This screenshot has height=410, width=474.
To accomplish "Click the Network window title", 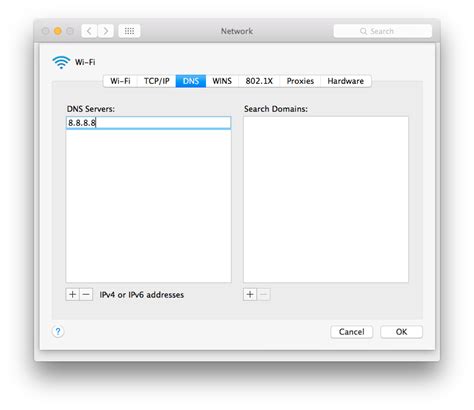I will [237, 31].
